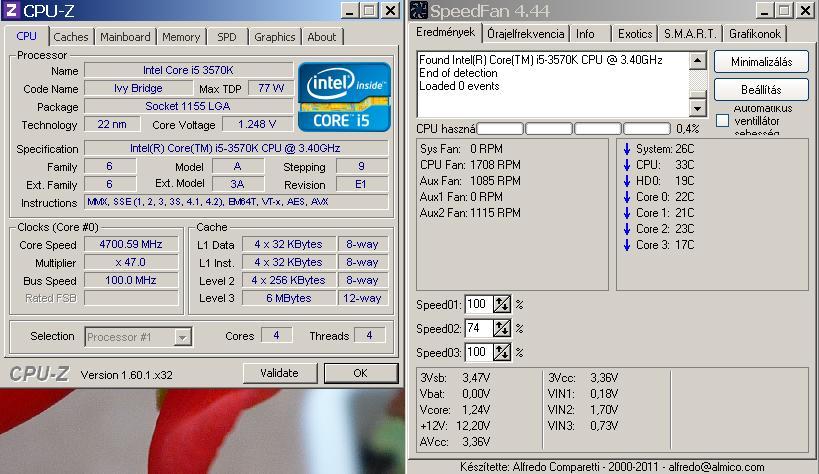Click the arrow icon beside Core 2
Image resolution: width=819 pixels, height=474 pixels.
627,229
